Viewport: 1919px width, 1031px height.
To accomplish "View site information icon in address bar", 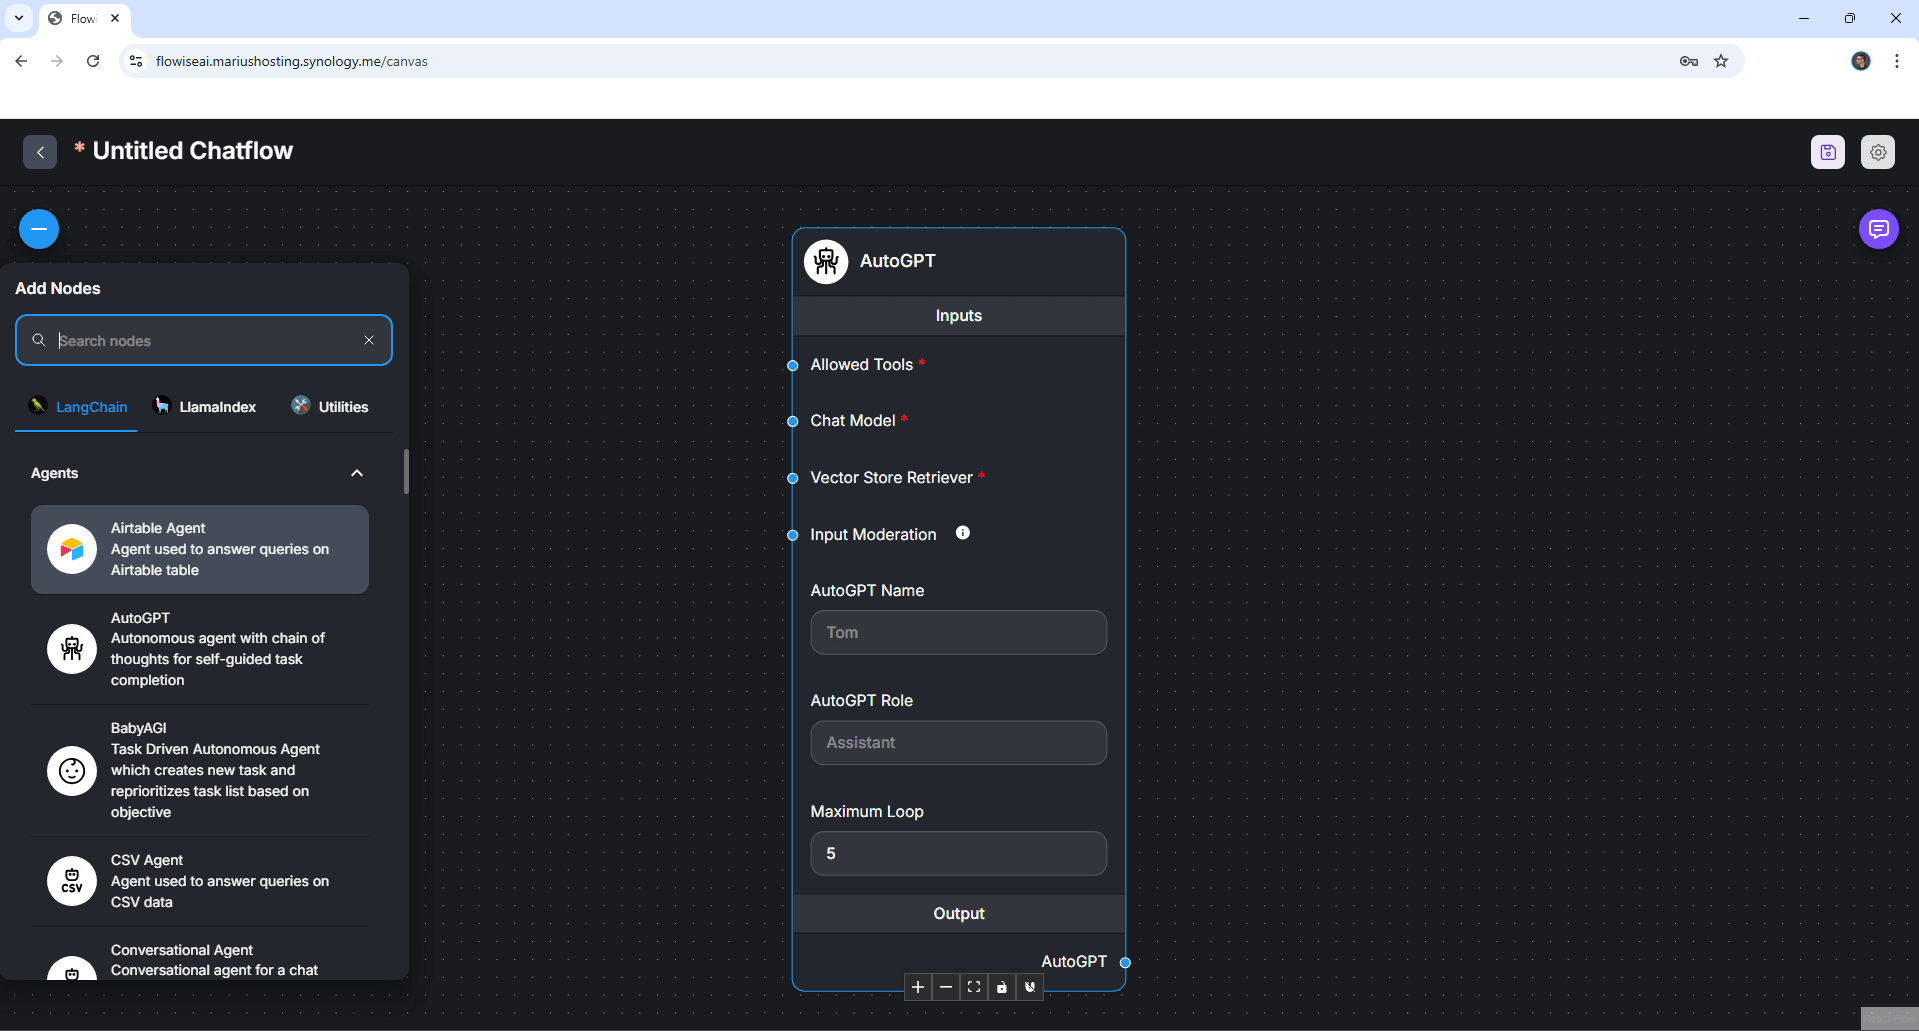I will point(137,61).
